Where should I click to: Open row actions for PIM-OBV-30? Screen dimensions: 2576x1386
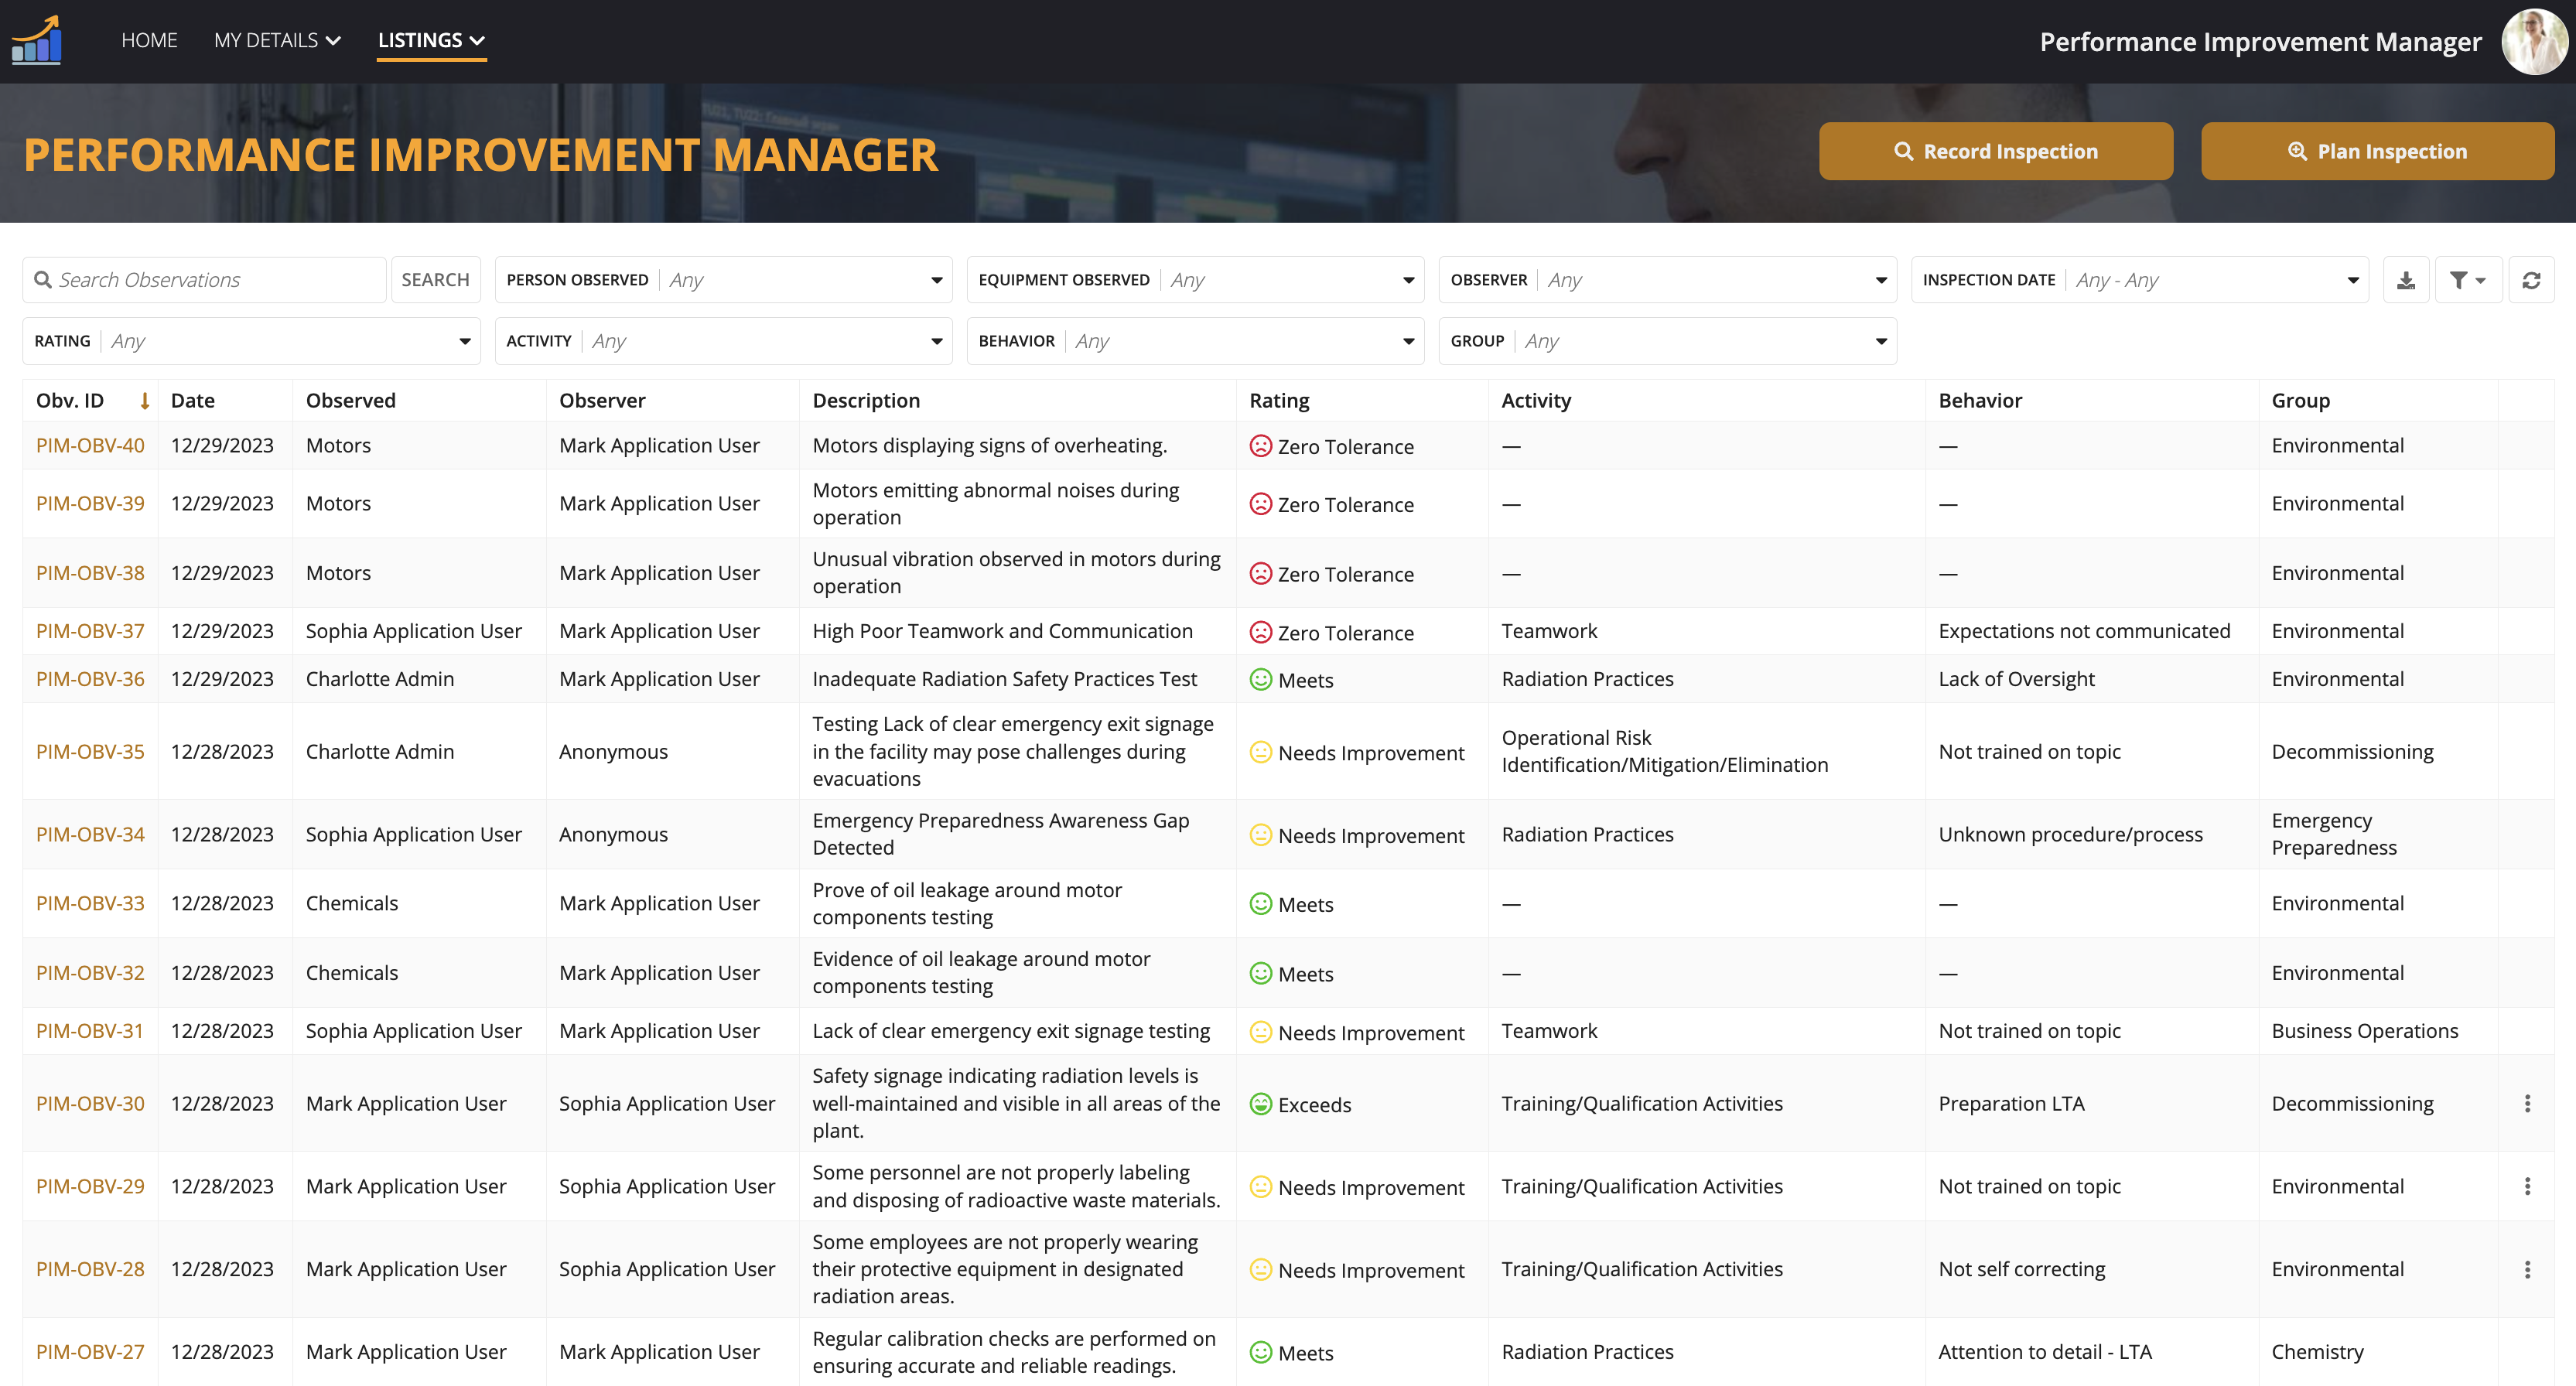(2527, 1103)
